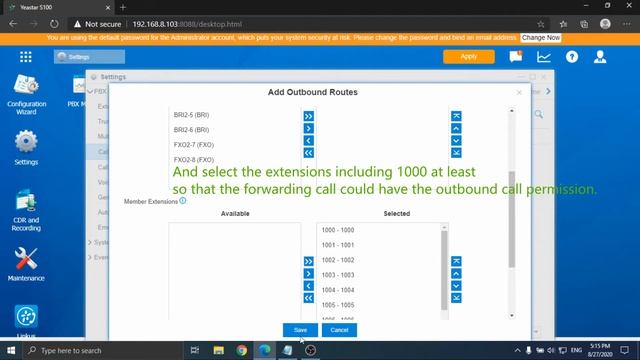The image size is (640, 360).
Task: Move selected trunk to Selected list
Action: [309, 129]
